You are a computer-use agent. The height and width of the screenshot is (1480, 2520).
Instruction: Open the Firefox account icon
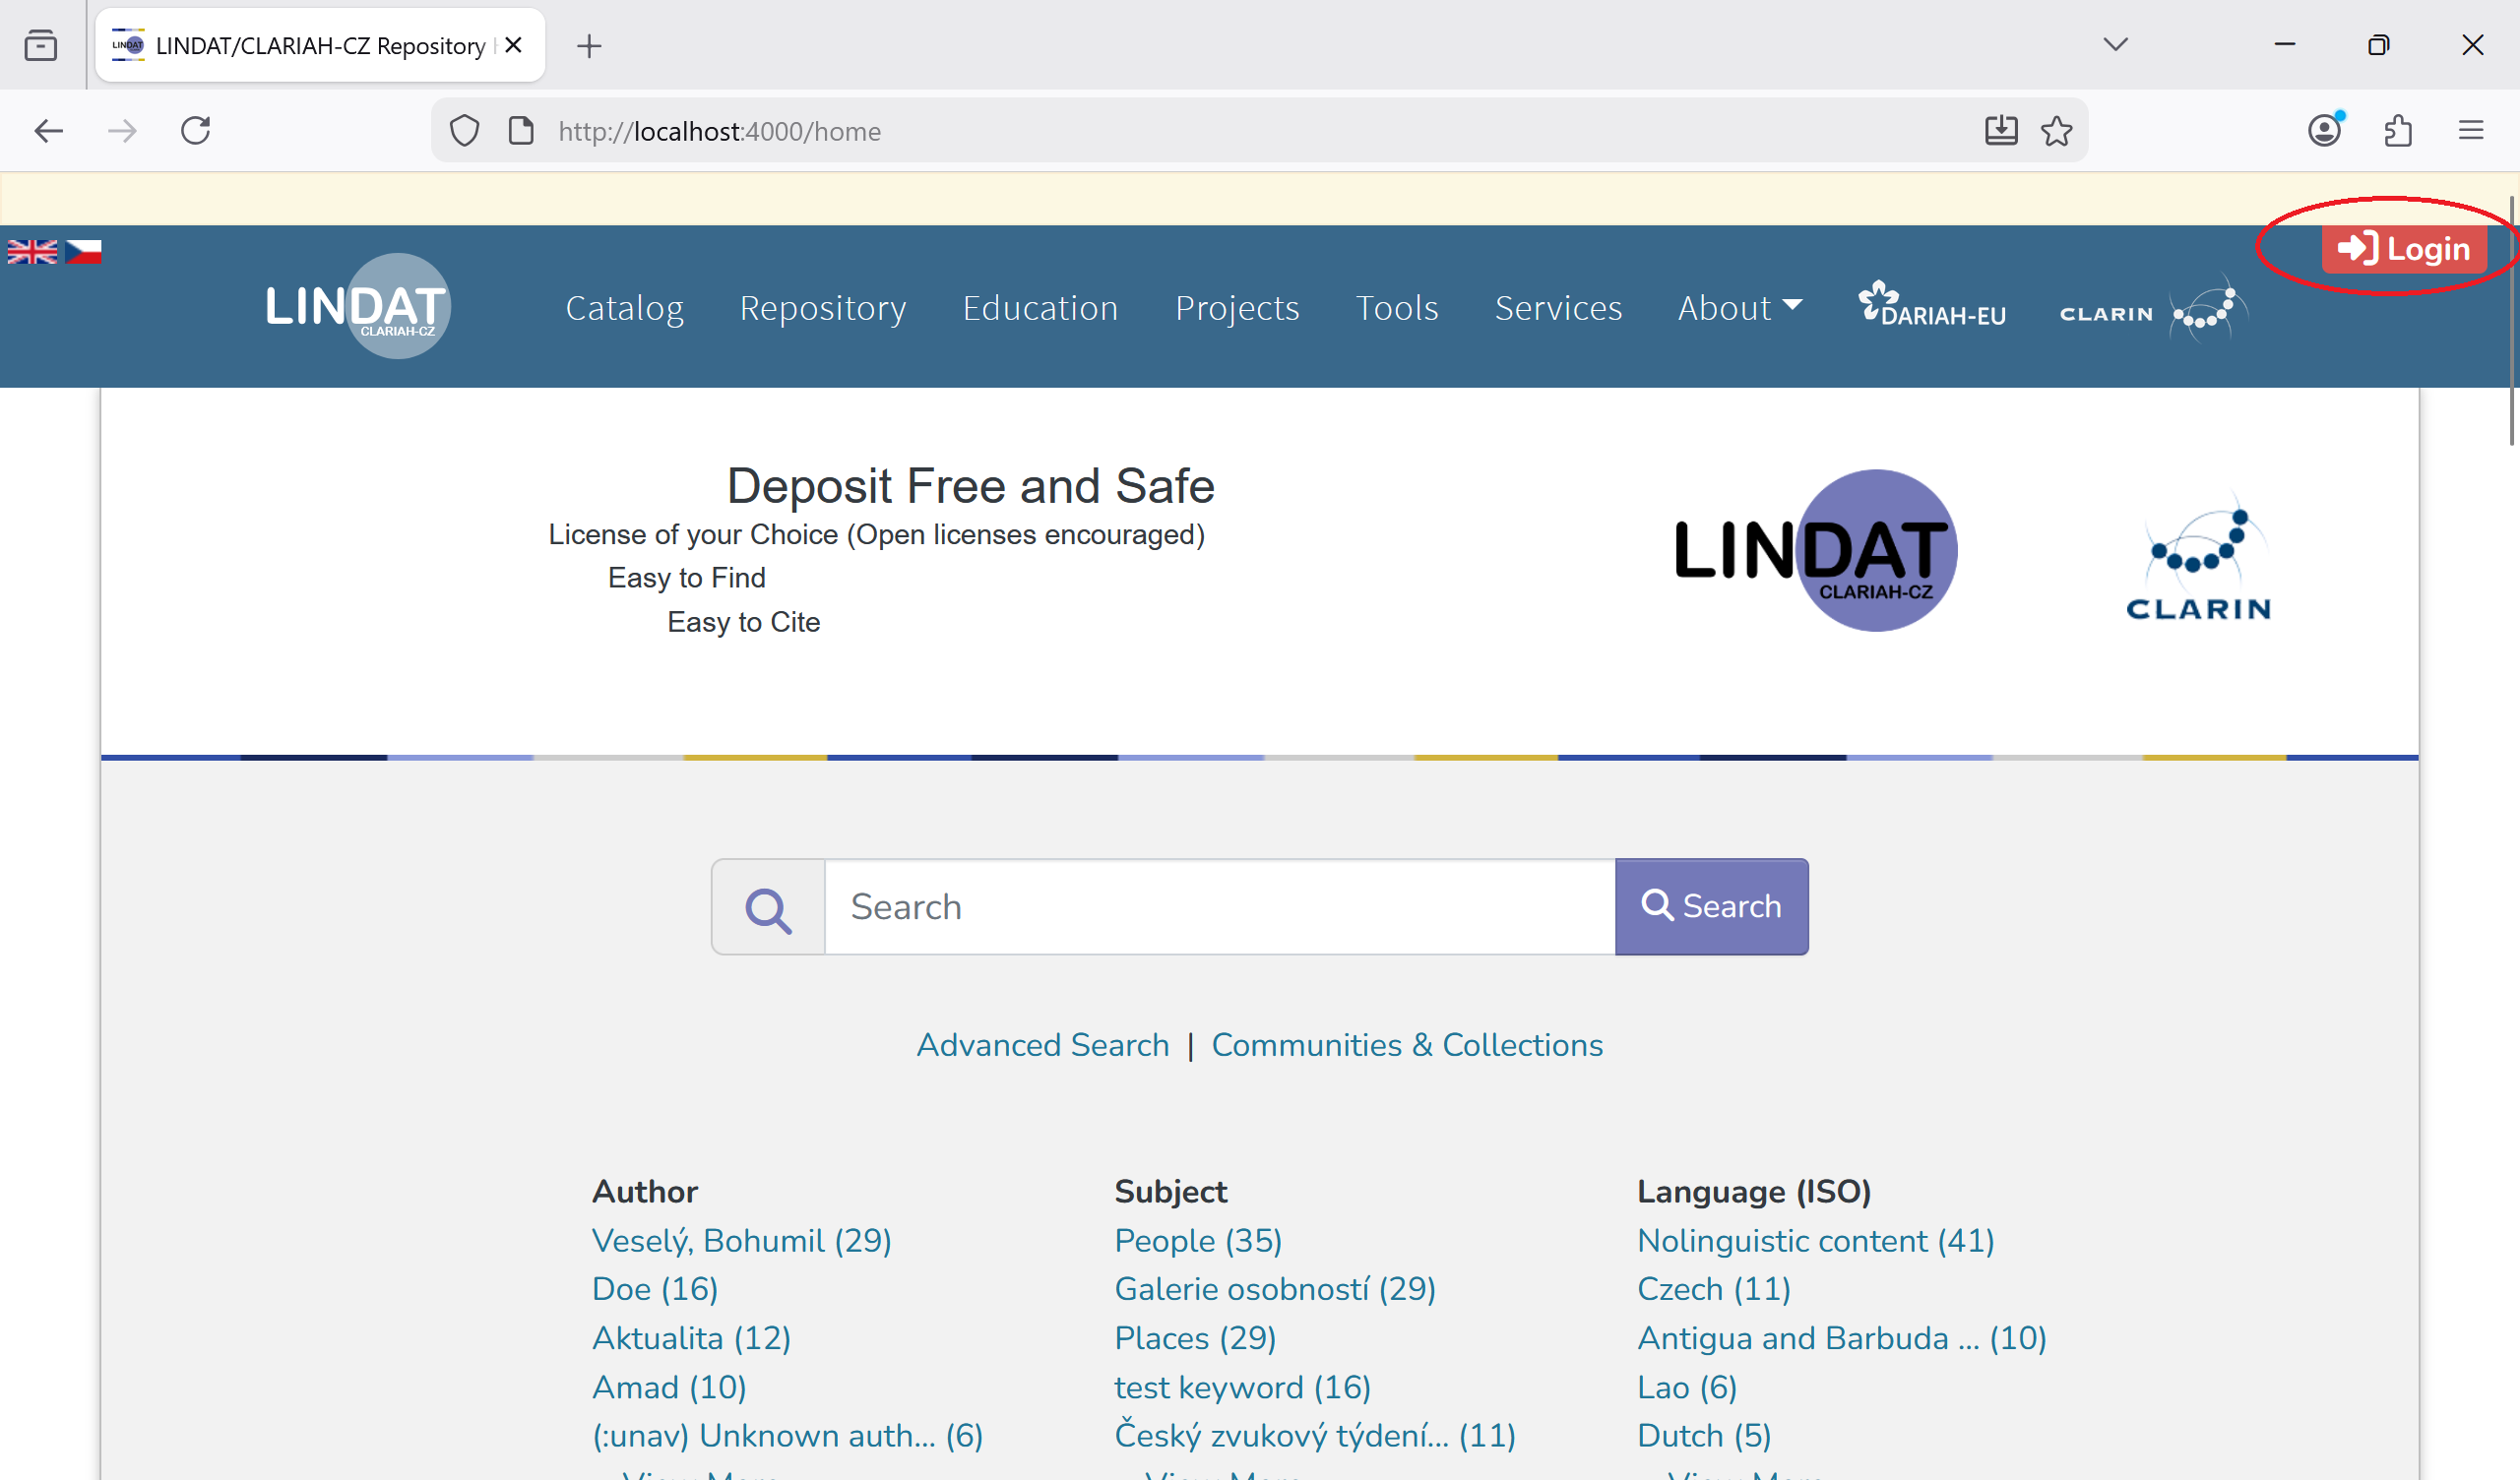coord(2325,130)
